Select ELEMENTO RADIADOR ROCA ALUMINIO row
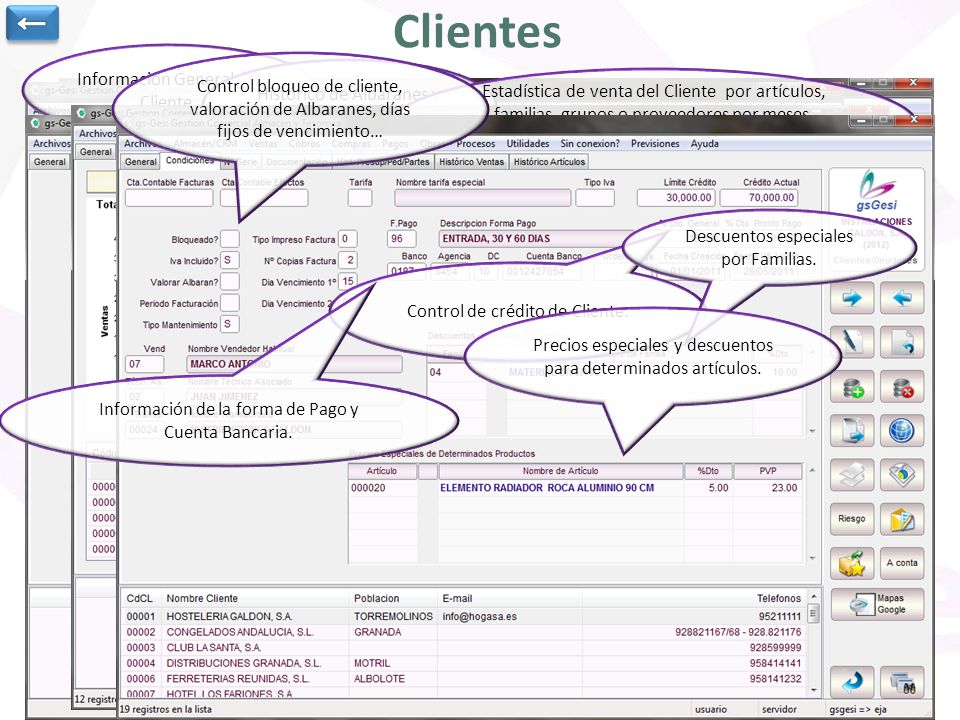The image size is (960, 720). 575,488
